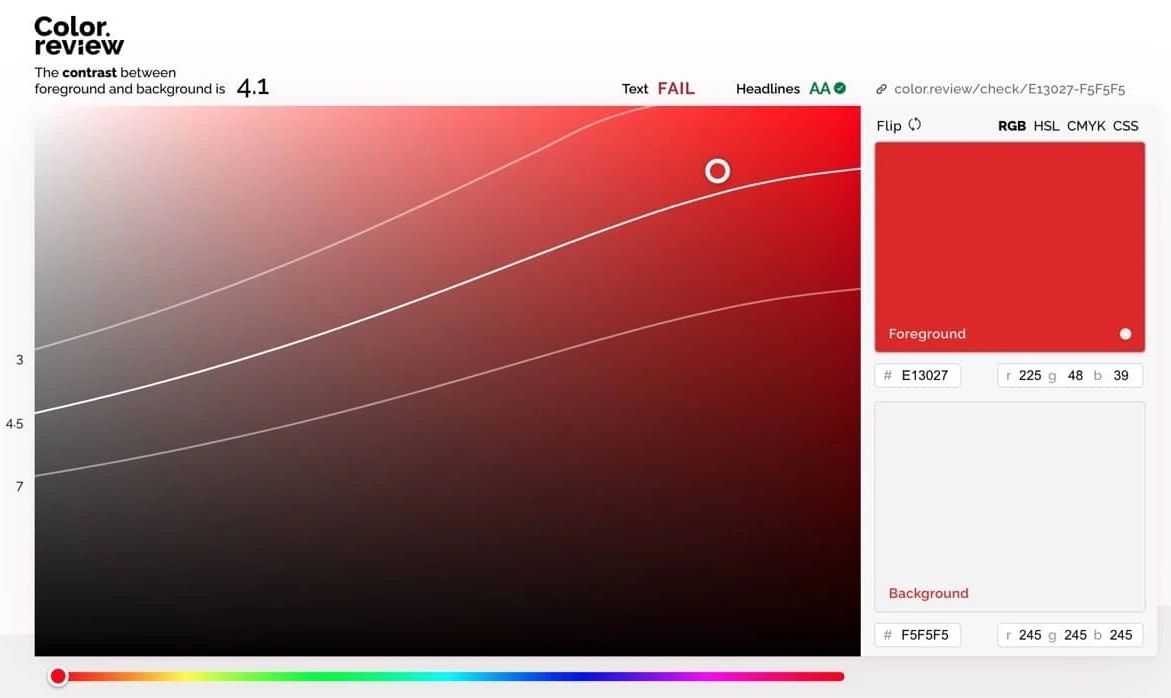Click the Flip swap arrows icon
Screen dimensions: 1171x698
pos(914,125)
